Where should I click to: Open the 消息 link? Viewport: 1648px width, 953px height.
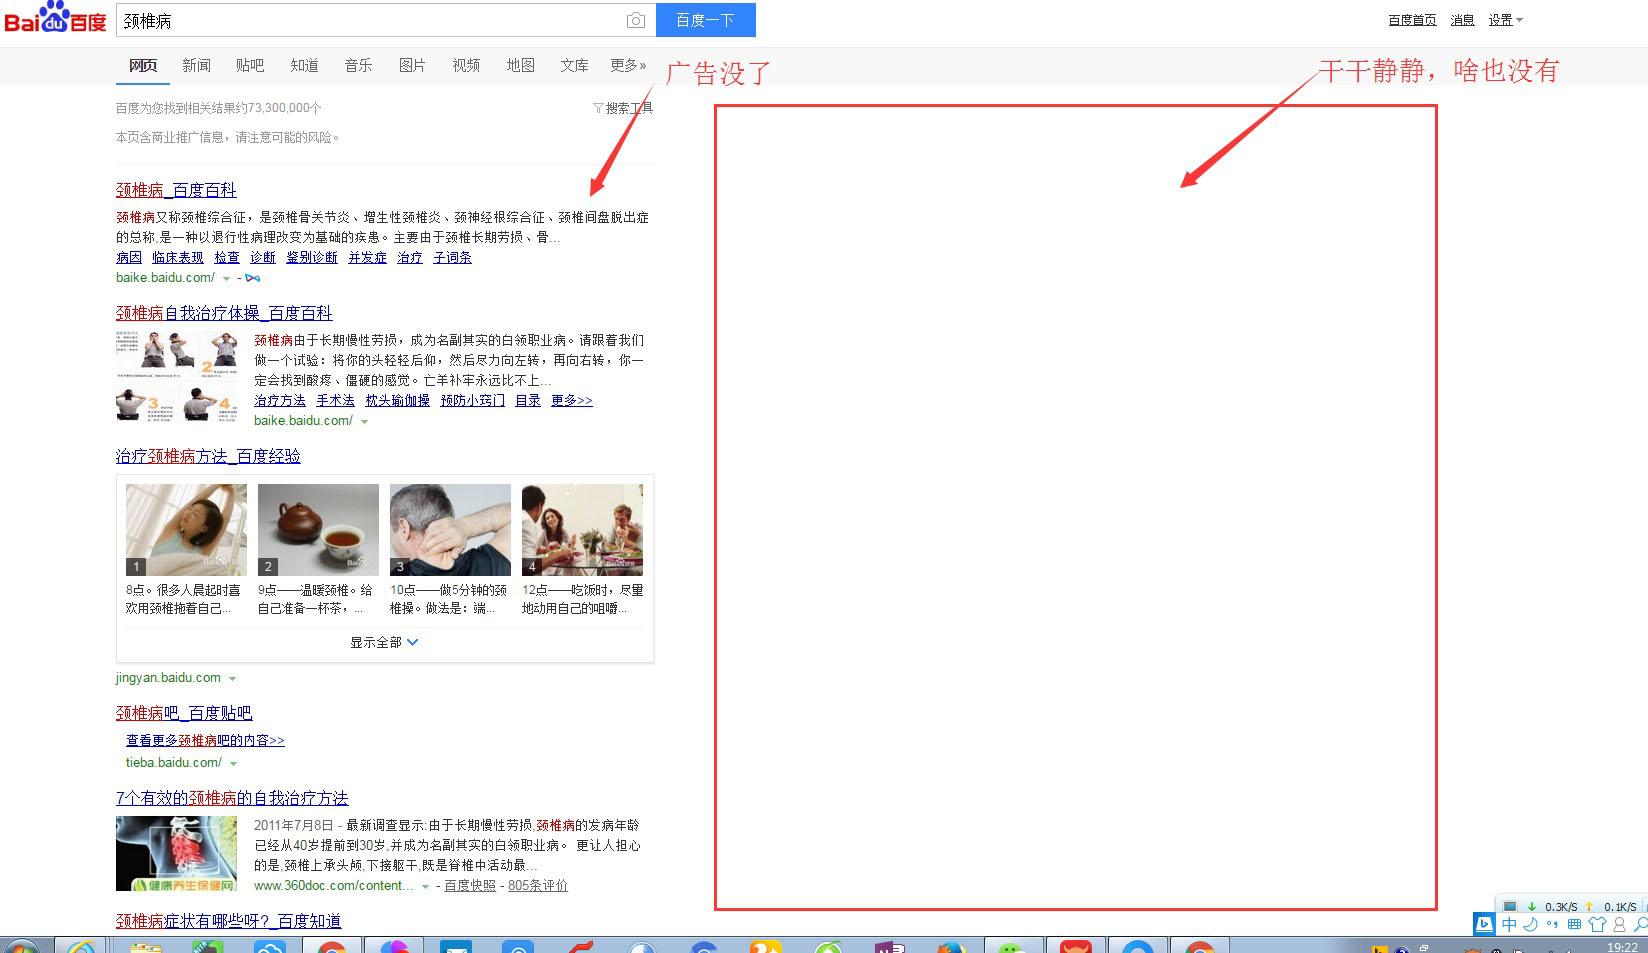coord(1462,20)
